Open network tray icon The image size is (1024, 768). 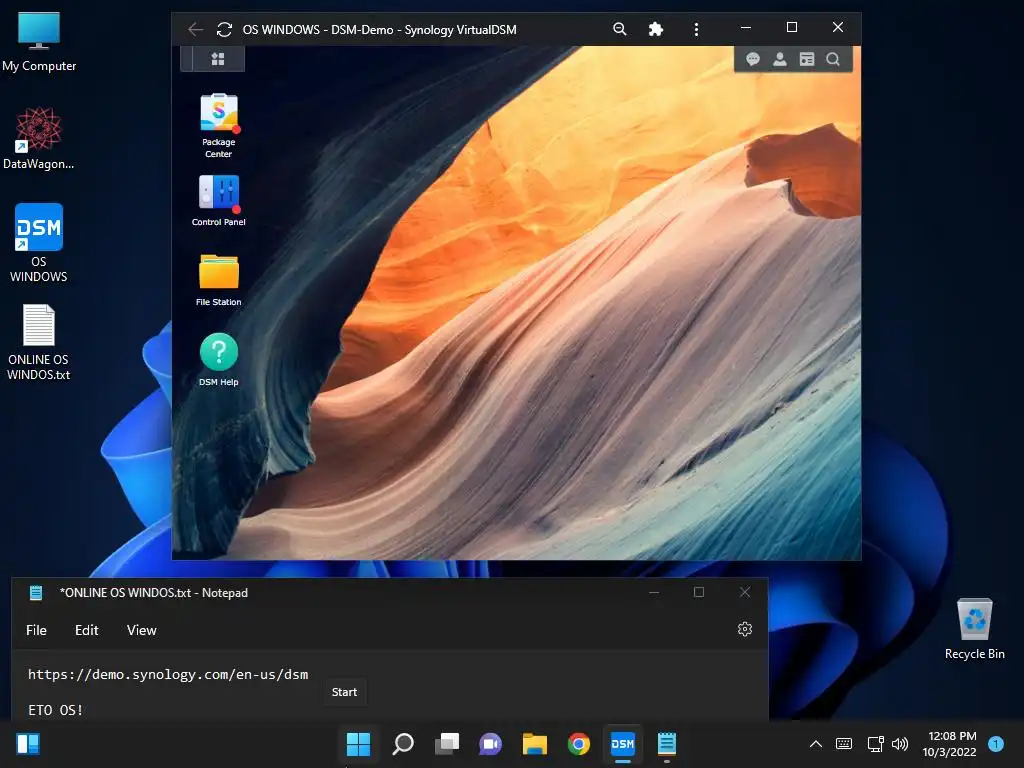point(875,744)
